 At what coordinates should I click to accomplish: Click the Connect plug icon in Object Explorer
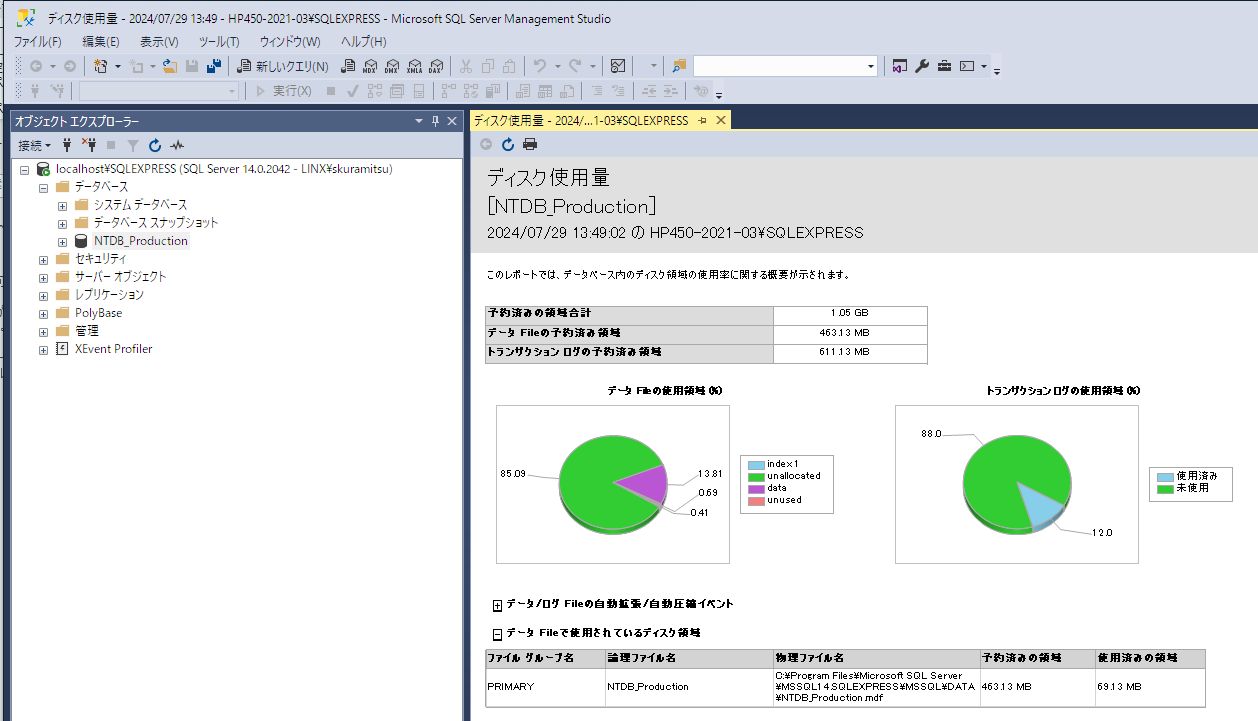67,145
